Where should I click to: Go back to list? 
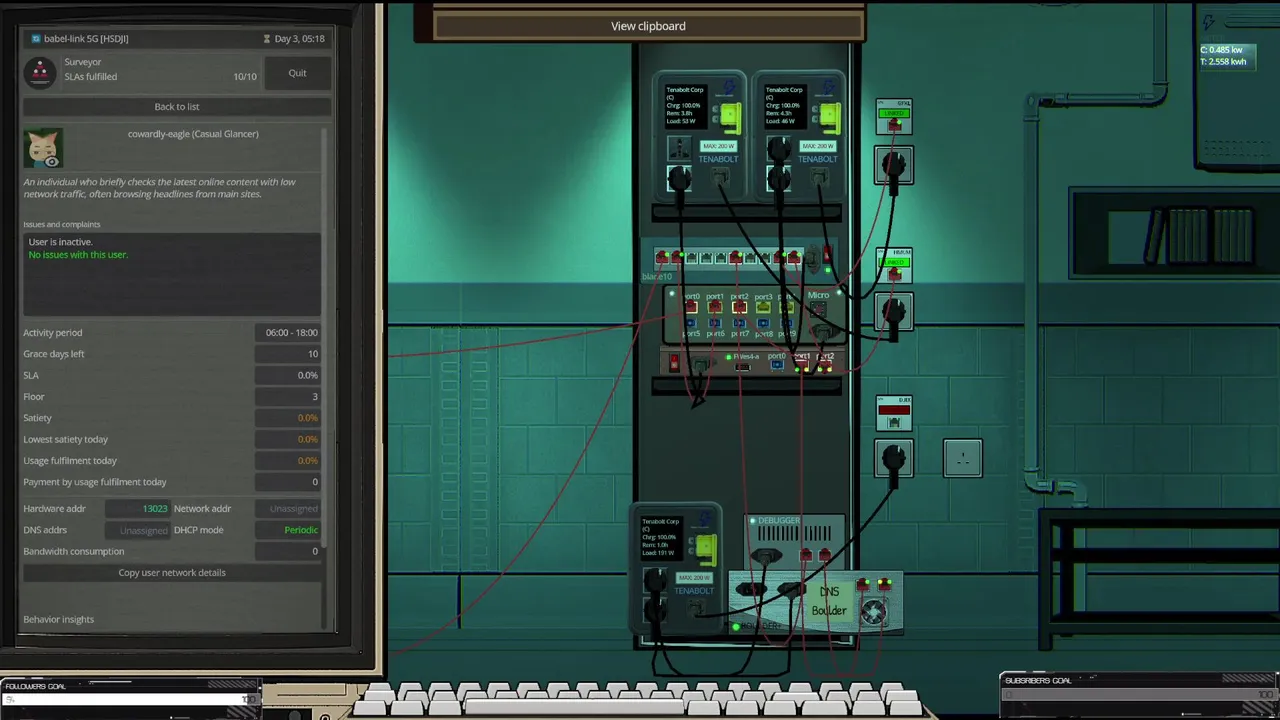[176, 106]
